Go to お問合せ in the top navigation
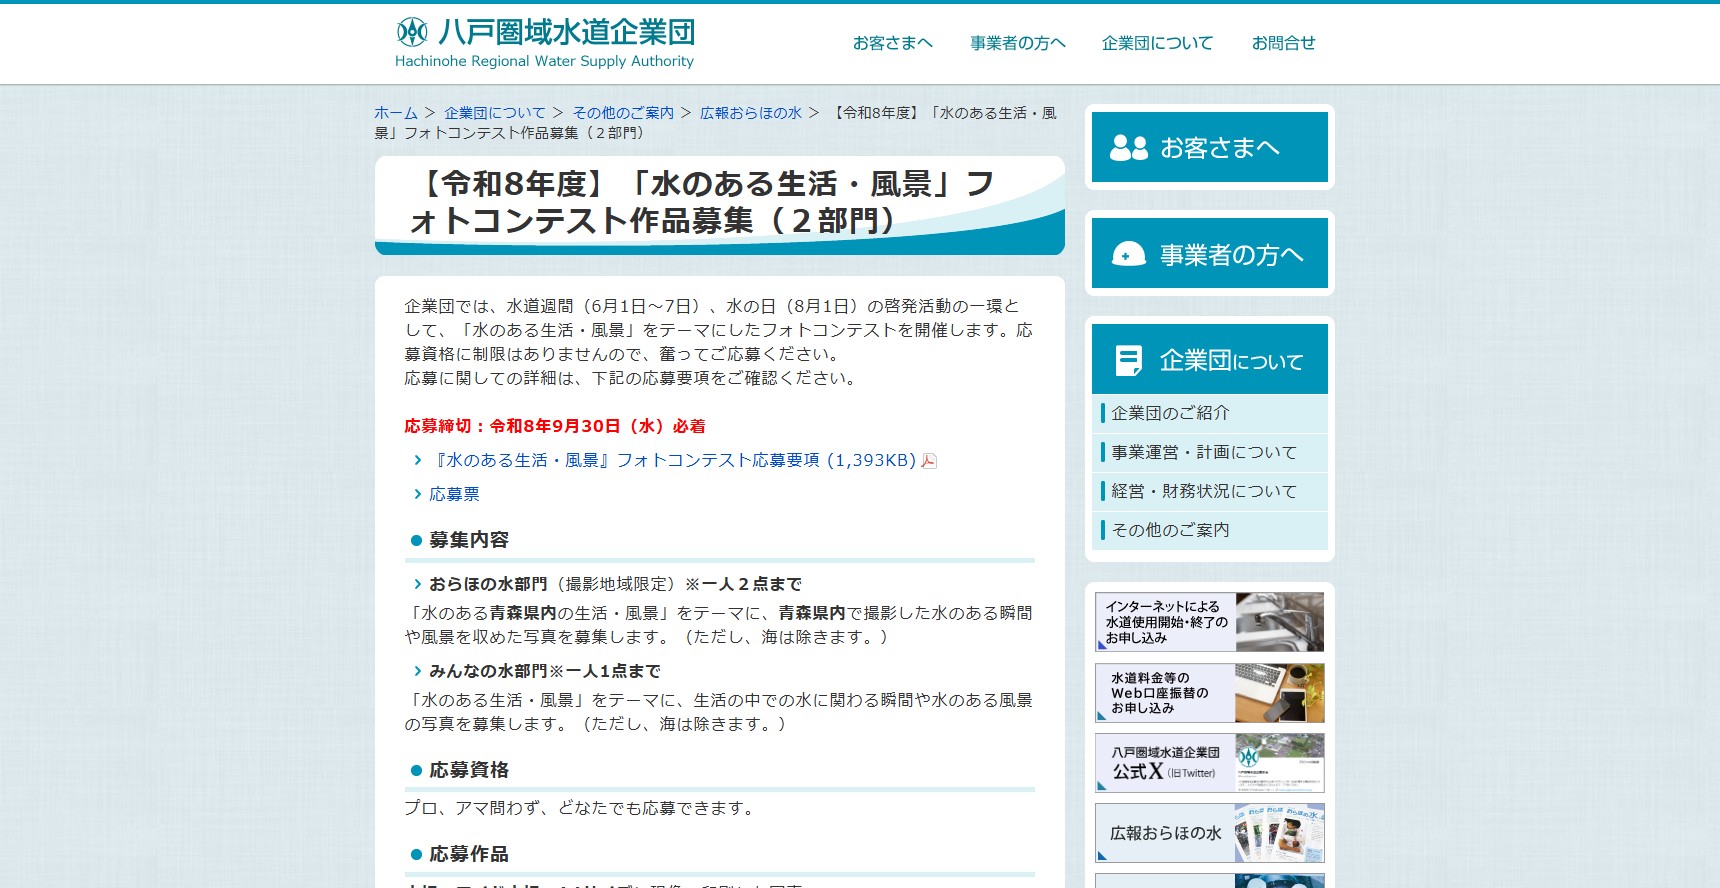 1283,43
